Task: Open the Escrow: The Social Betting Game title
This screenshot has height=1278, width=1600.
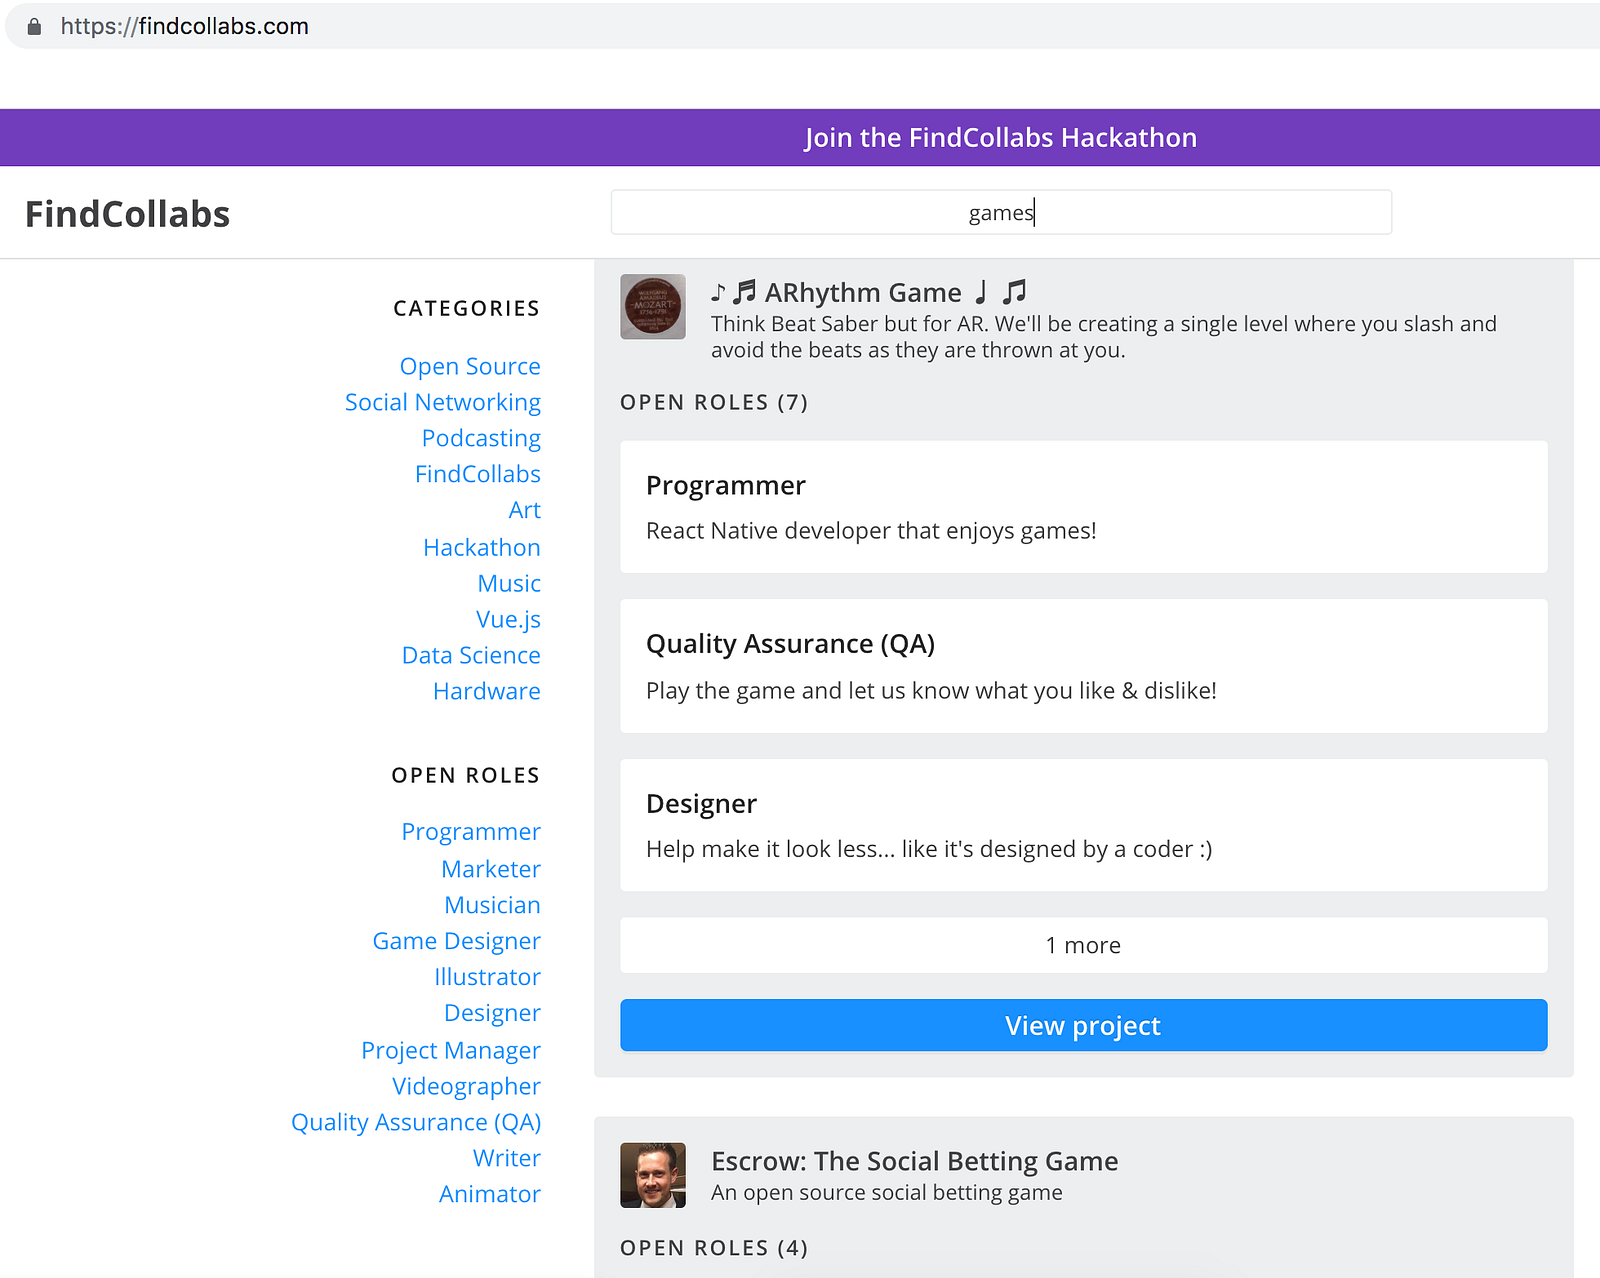Action: click(914, 1161)
